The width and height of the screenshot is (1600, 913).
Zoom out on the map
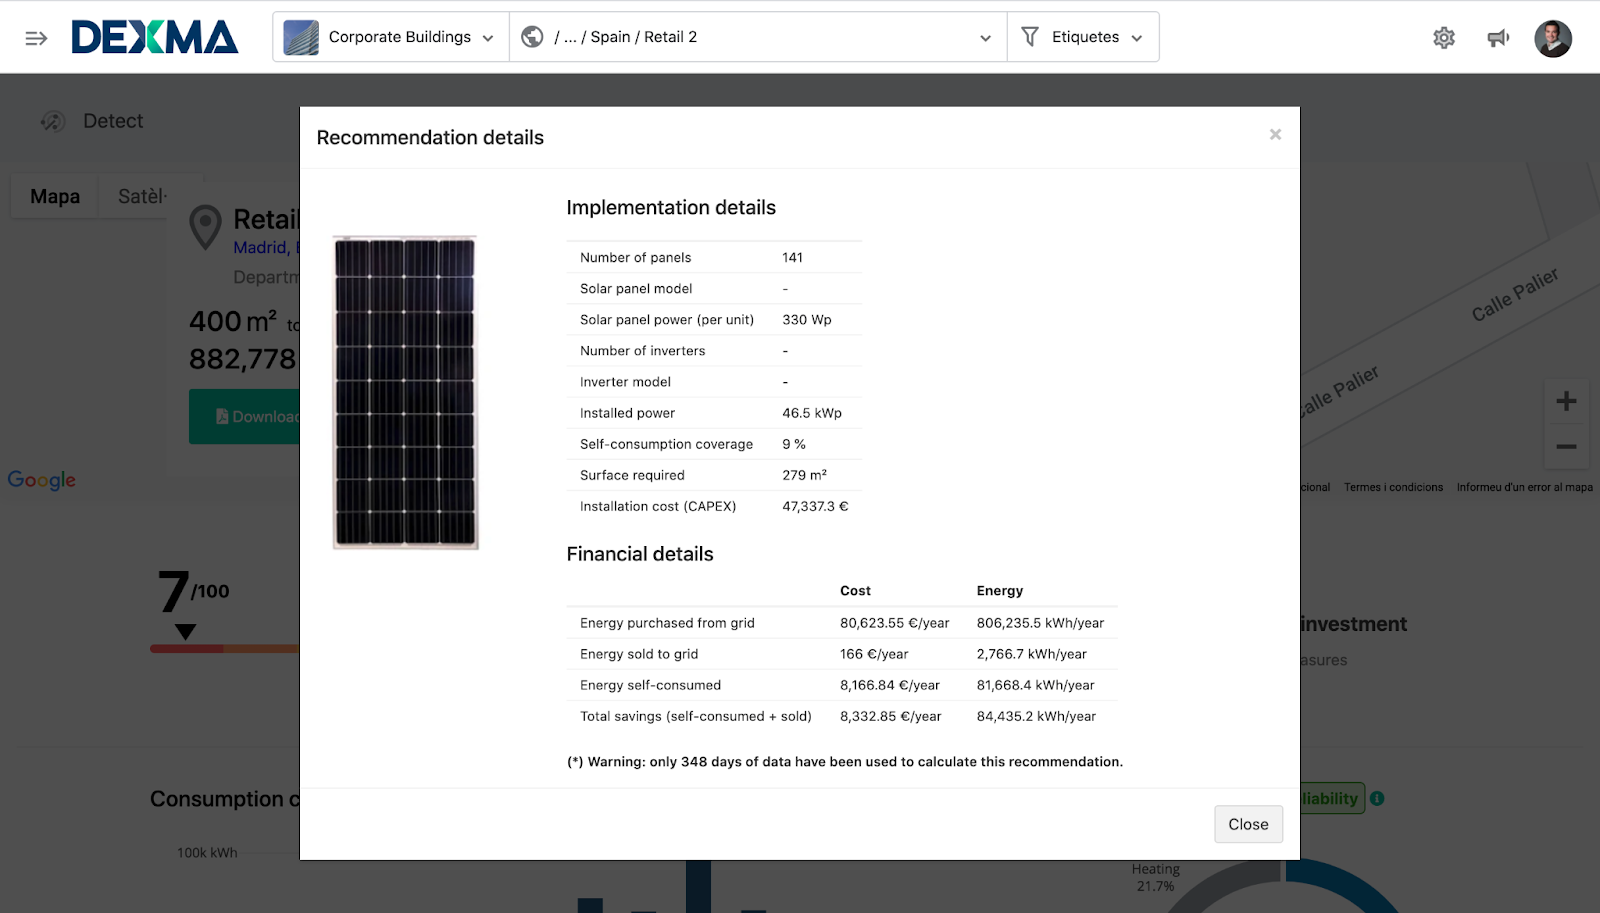click(x=1566, y=446)
